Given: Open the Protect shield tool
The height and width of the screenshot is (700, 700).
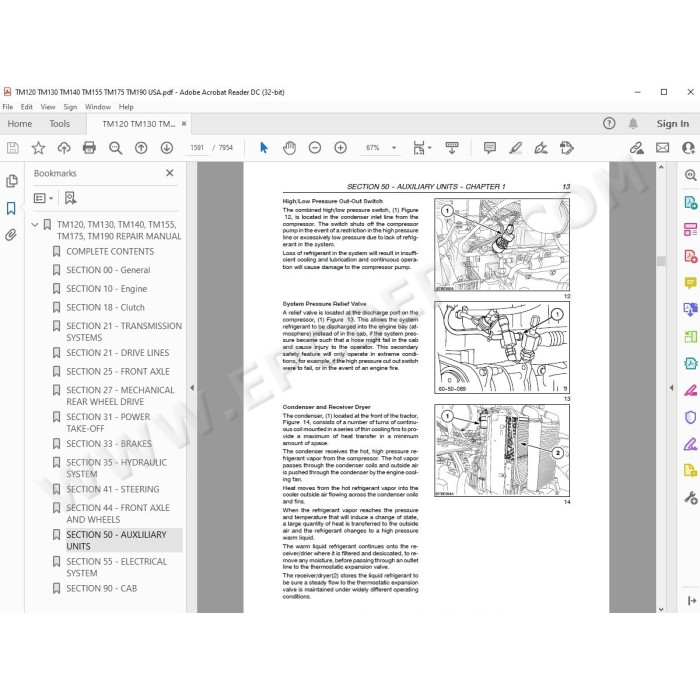Looking at the screenshot, I should pos(690,417).
